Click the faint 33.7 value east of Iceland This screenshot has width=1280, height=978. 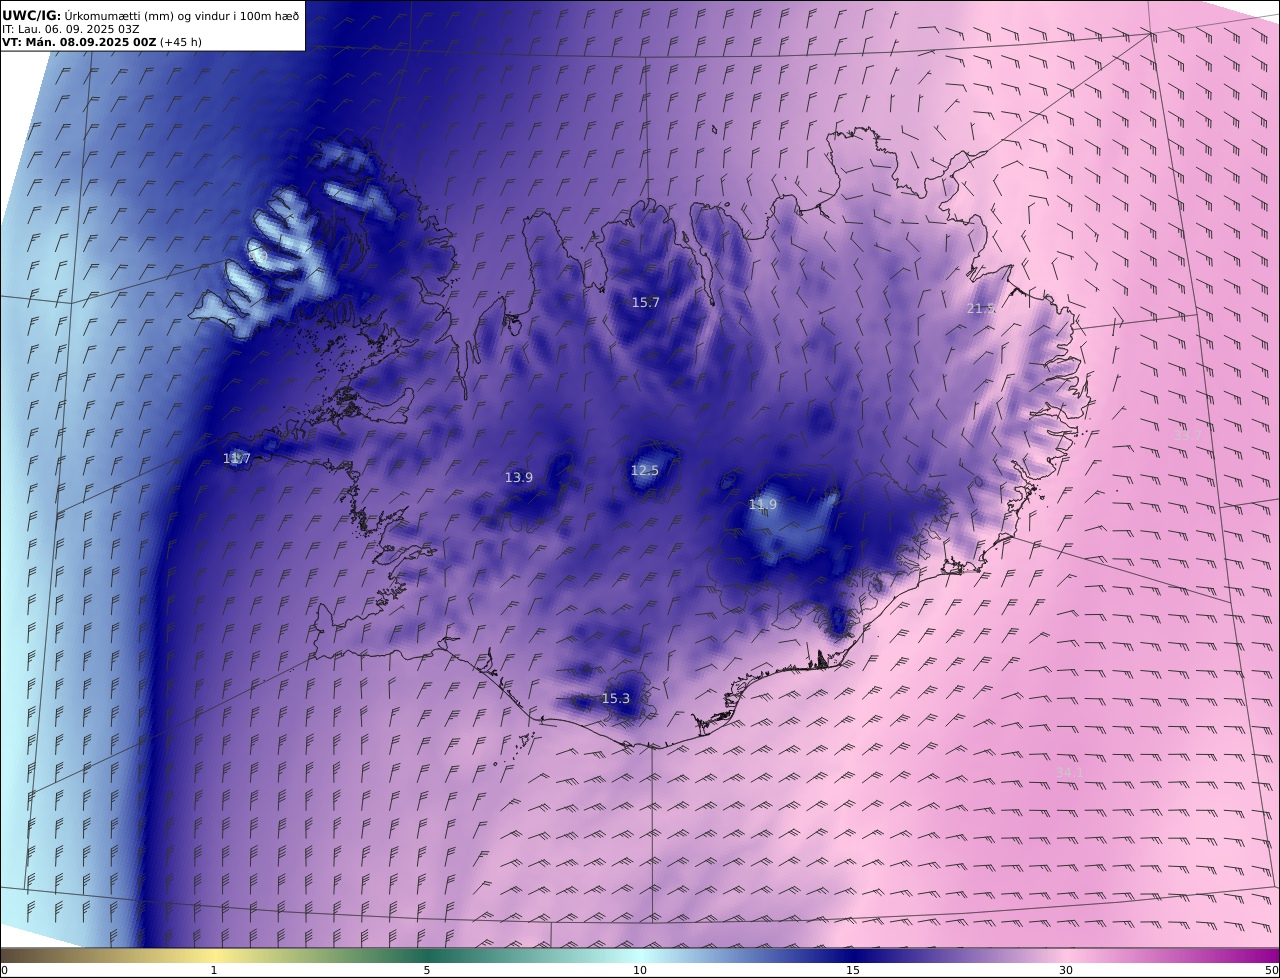pyautogui.click(x=1187, y=435)
